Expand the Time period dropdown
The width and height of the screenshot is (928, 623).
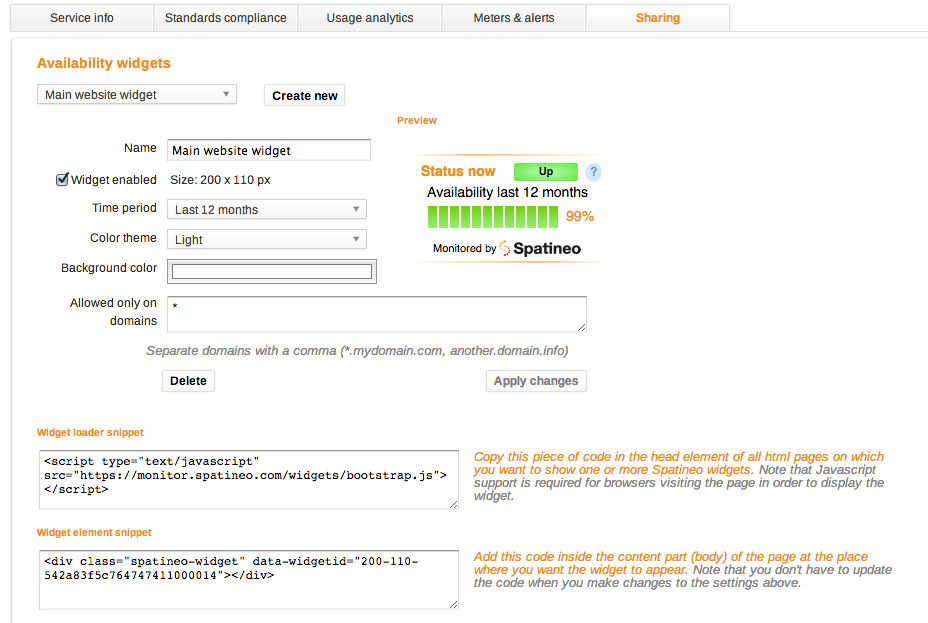click(267, 209)
